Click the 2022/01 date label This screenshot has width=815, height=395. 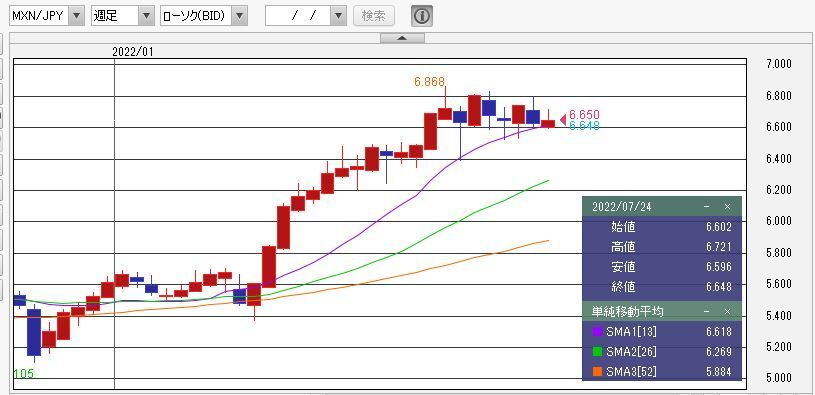(133, 51)
